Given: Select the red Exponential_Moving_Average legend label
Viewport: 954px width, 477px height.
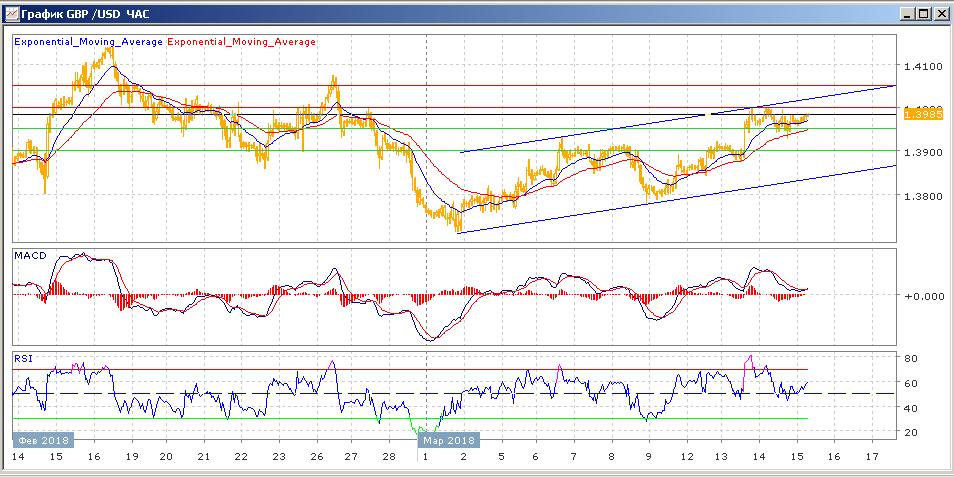Looking at the screenshot, I should pos(241,42).
